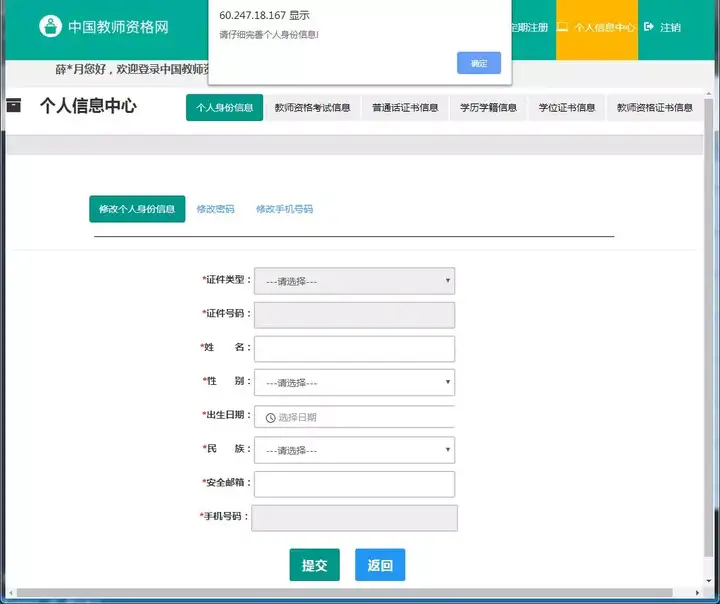Focus the 姓名 input field
720x604 pixels.
pyautogui.click(x=354, y=349)
